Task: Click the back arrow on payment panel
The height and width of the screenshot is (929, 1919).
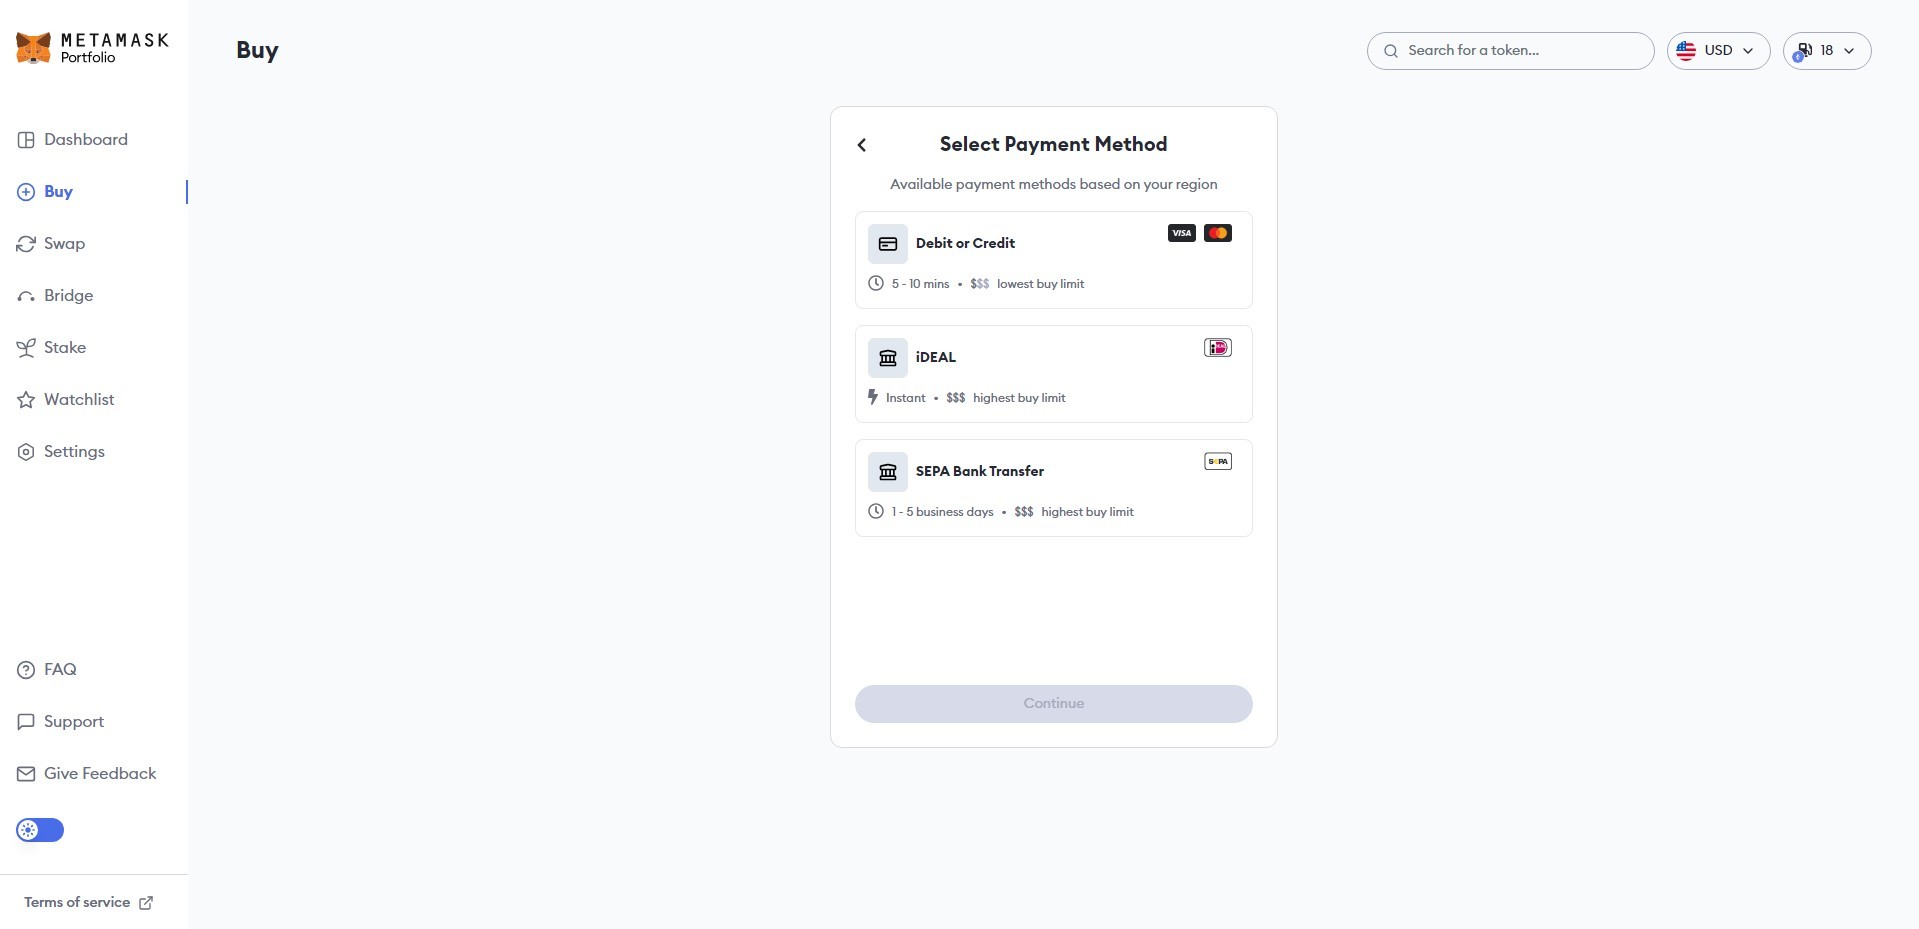Action: tap(861, 145)
